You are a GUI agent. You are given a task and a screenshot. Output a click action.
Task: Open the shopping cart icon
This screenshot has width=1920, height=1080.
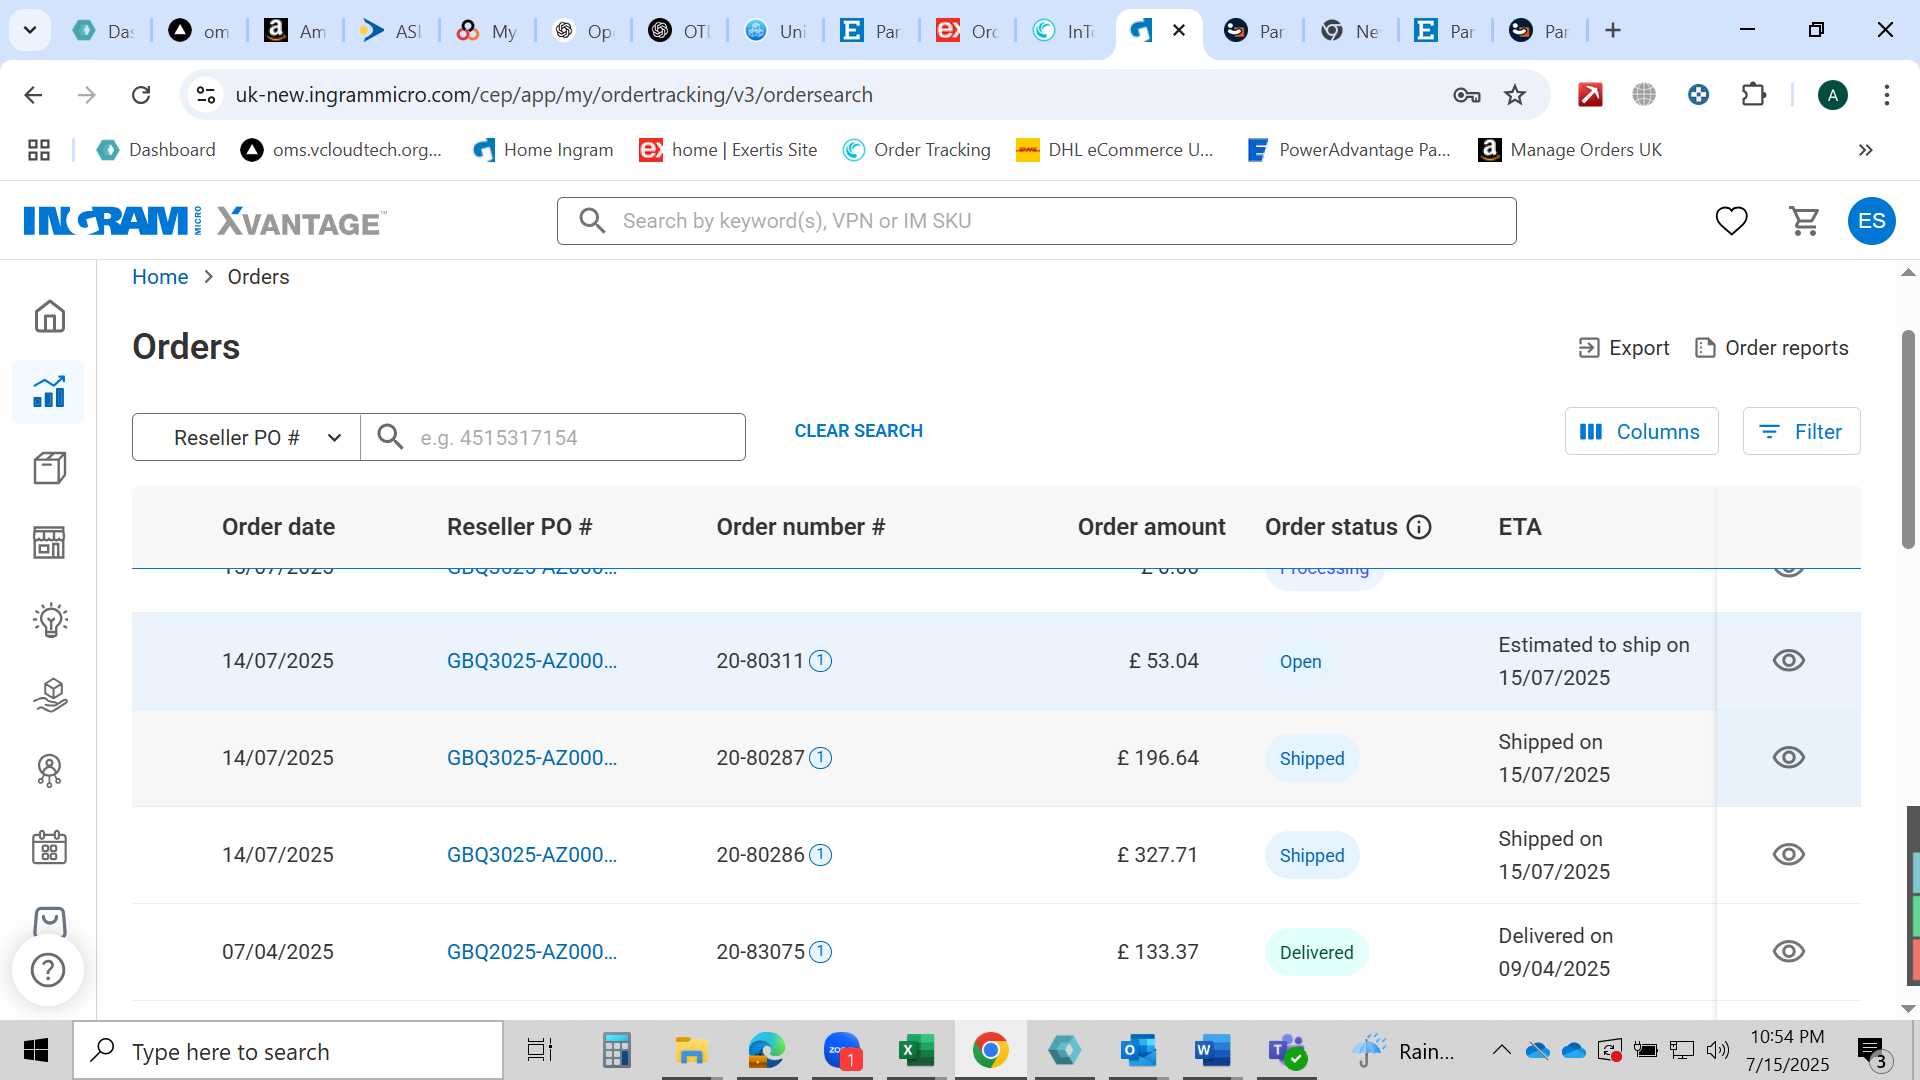point(1804,220)
